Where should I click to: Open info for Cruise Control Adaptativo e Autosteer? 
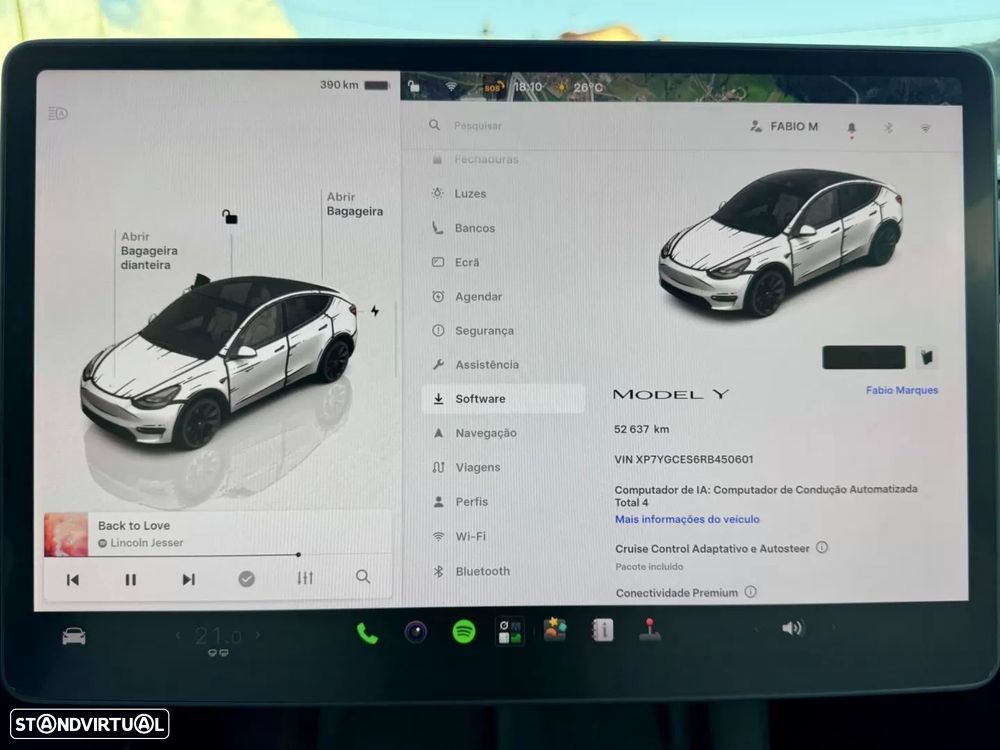(822, 547)
